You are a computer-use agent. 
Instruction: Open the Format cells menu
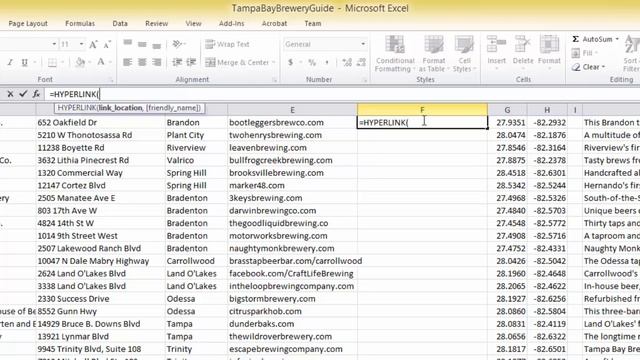(x=549, y=53)
